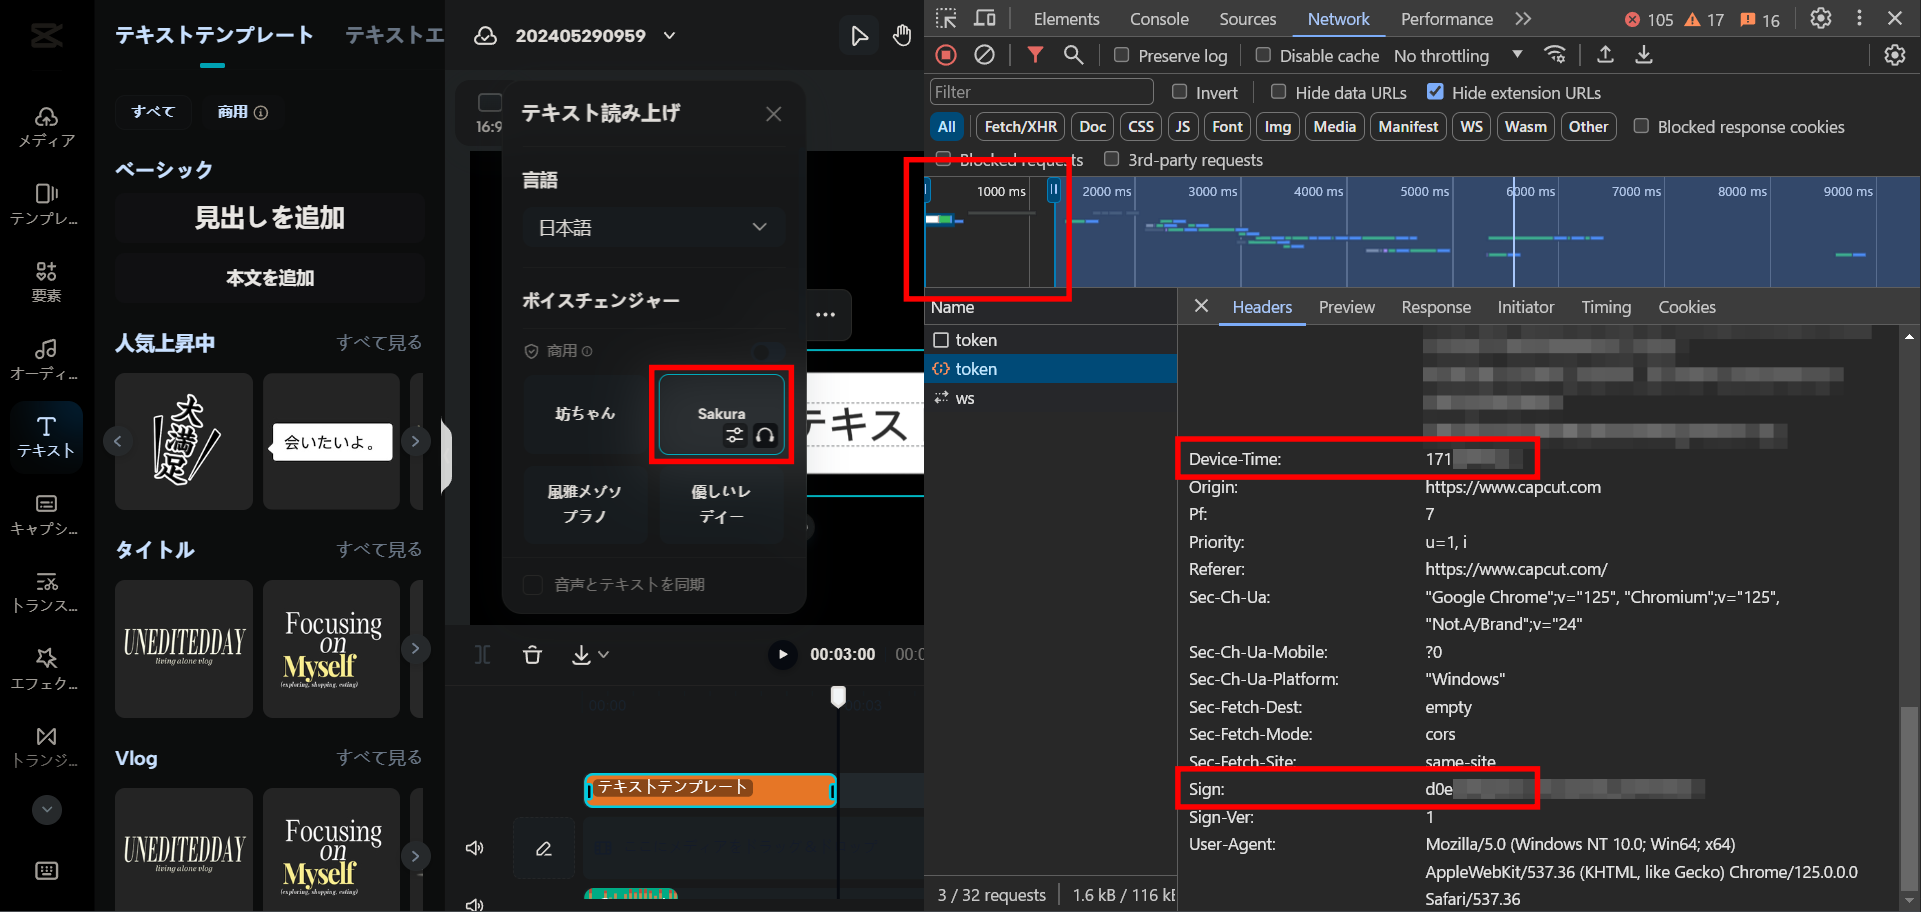Expand more sidebar items down arrow
The height and width of the screenshot is (912, 1921).
[x=47, y=809]
